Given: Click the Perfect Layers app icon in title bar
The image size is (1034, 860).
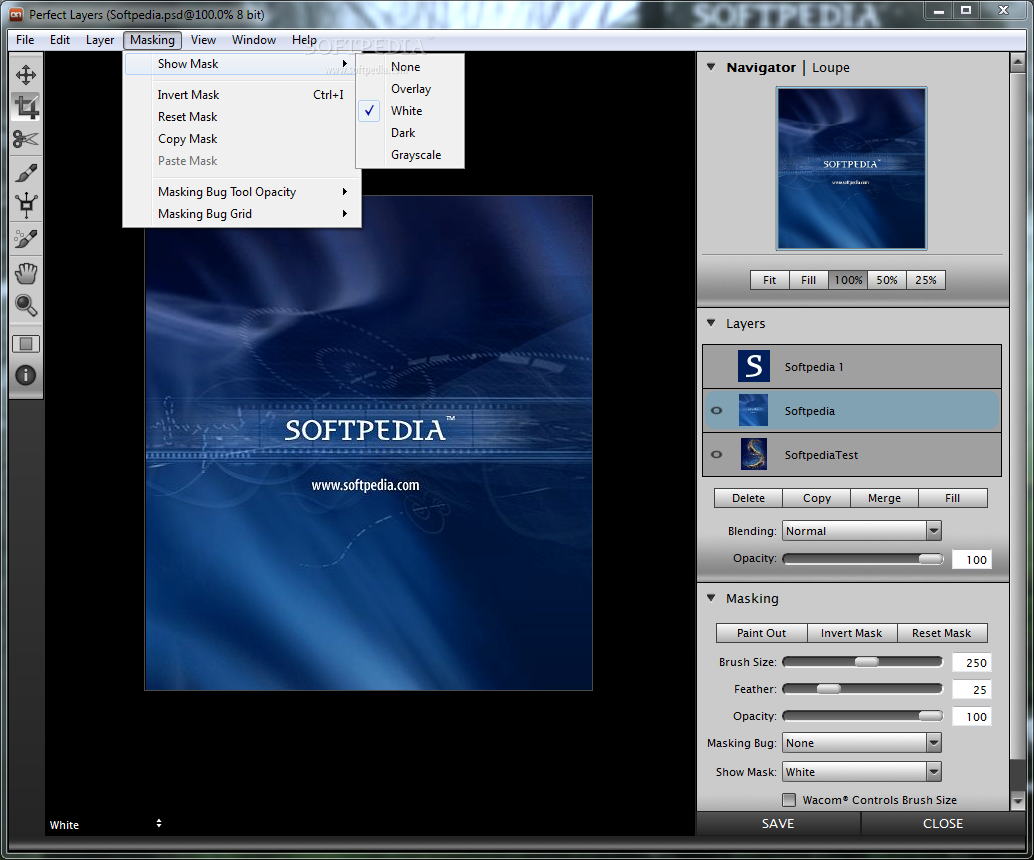Looking at the screenshot, I should click(x=16, y=14).
